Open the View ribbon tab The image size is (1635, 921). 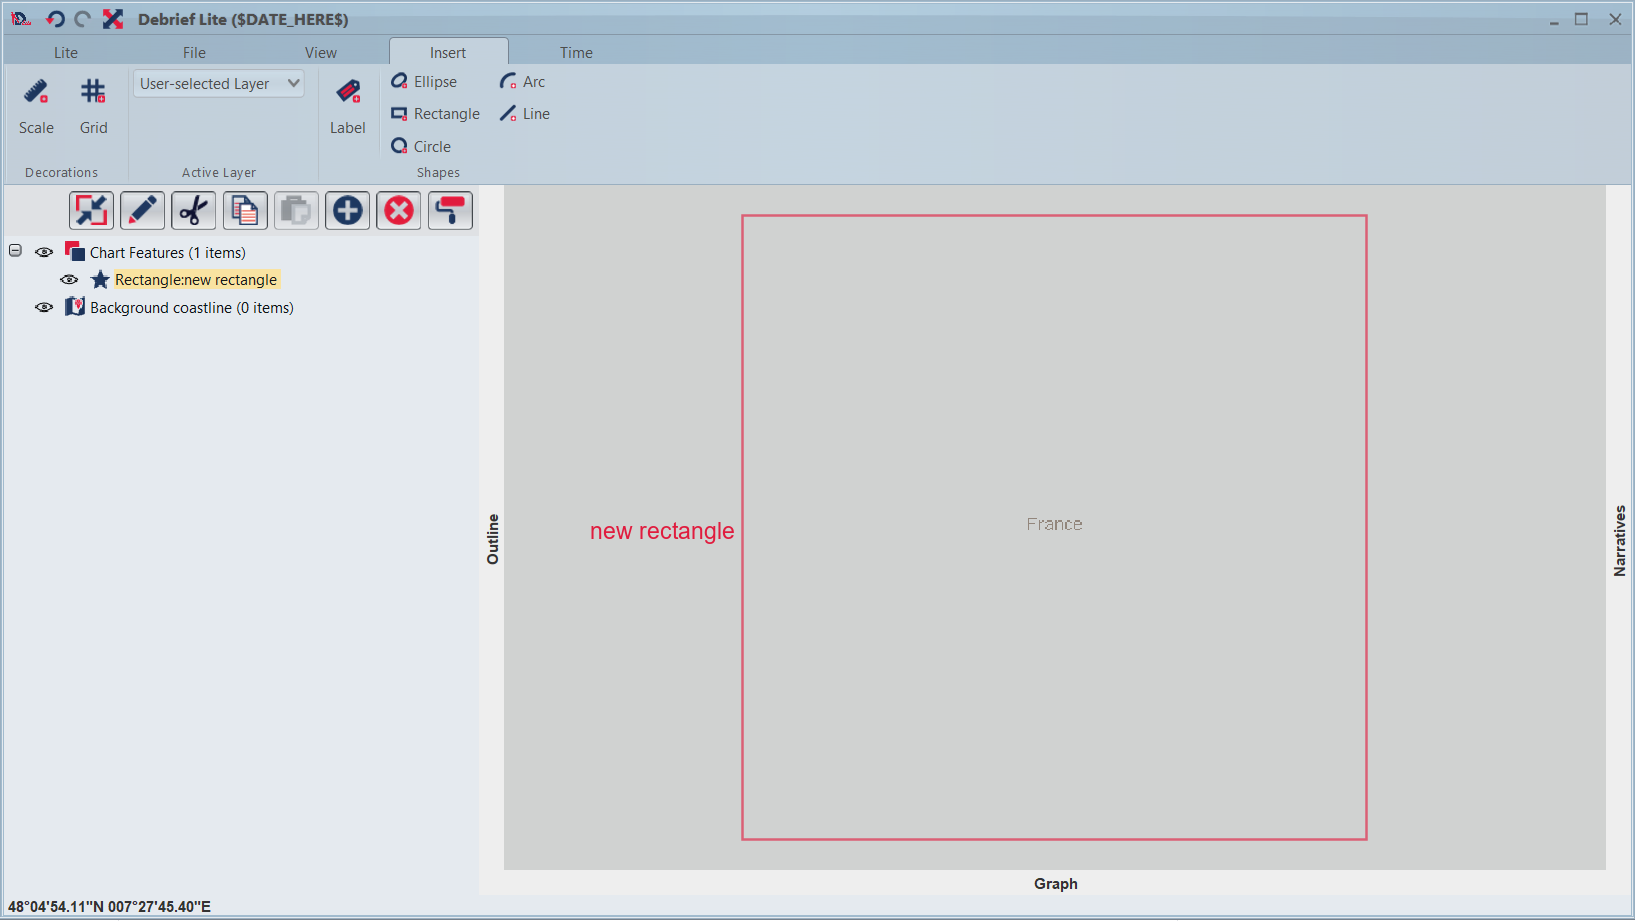pyautogui.click(x=321, y=53)
